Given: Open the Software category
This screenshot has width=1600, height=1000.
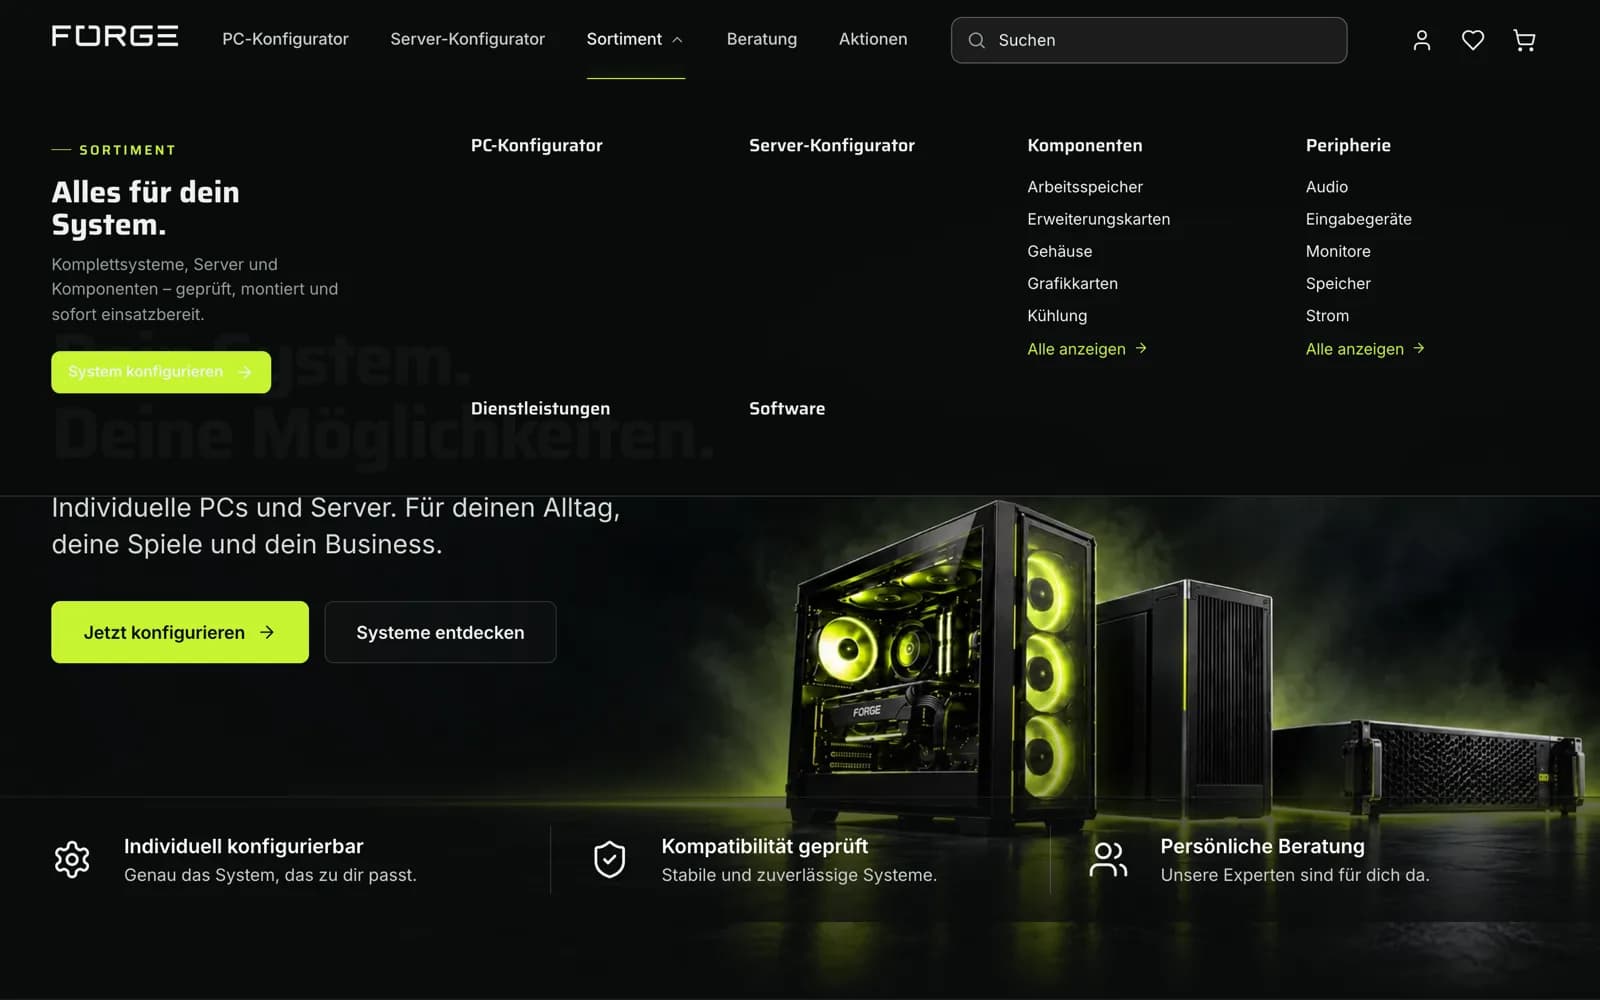Looking at the screenshot, I should point(787,409).
